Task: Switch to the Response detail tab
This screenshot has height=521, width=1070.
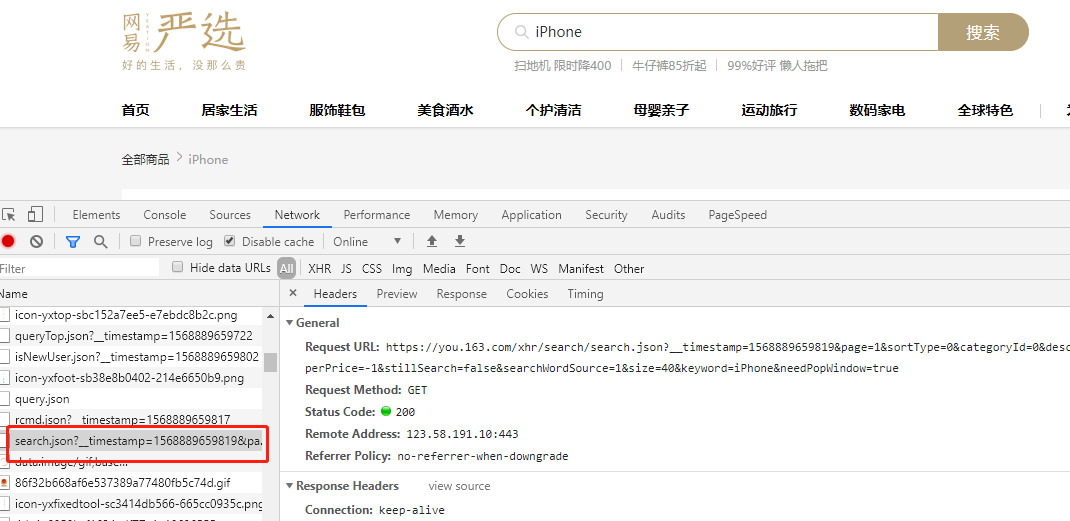Action: [462, 294]
